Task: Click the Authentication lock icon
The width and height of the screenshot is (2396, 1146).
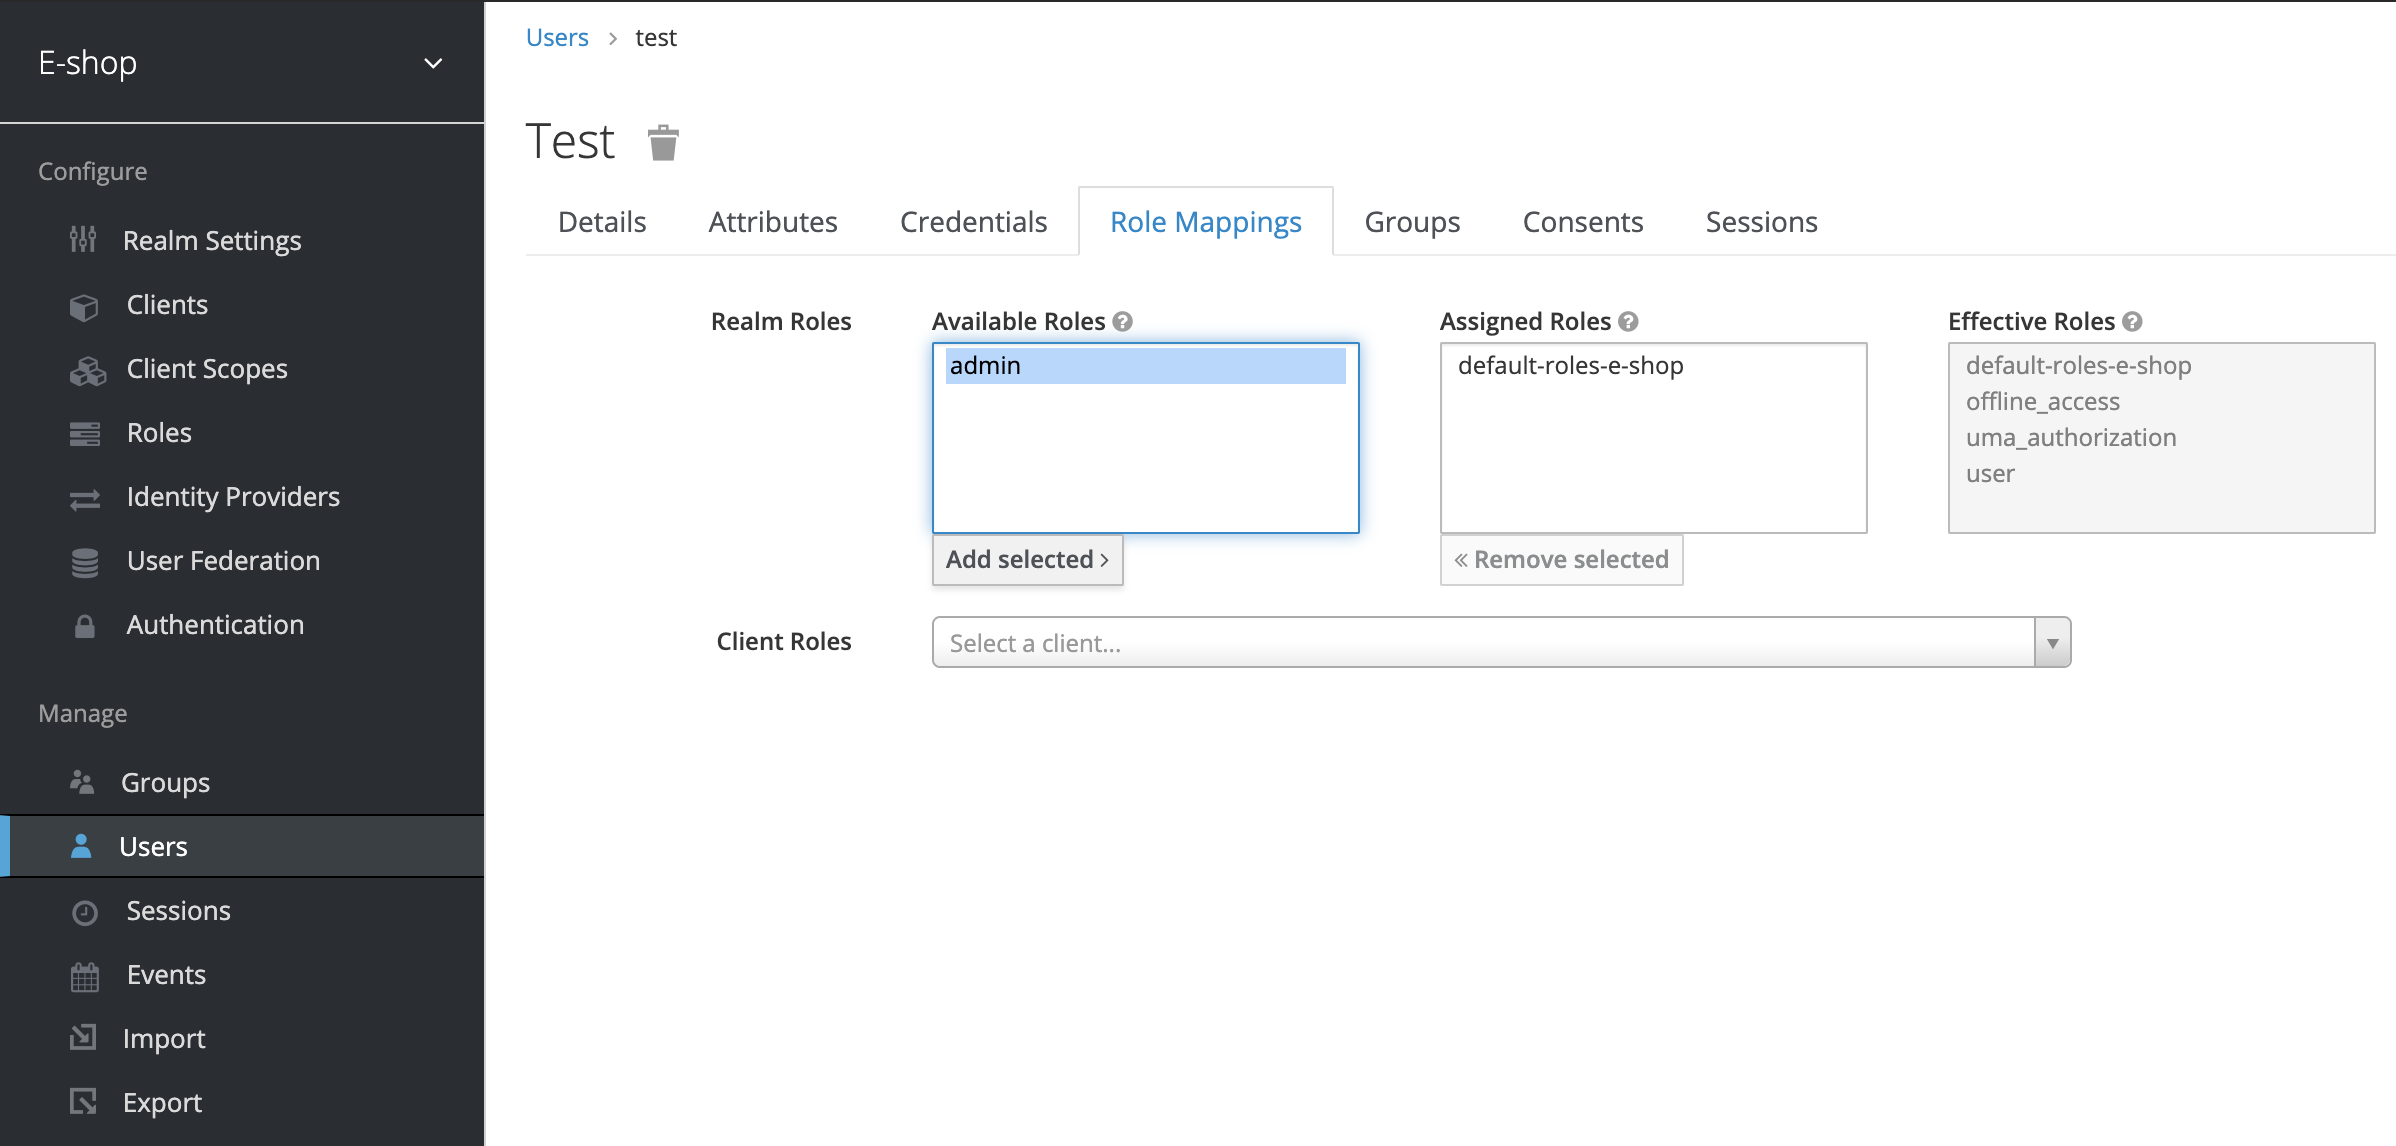Action: (x=84, y=626)
